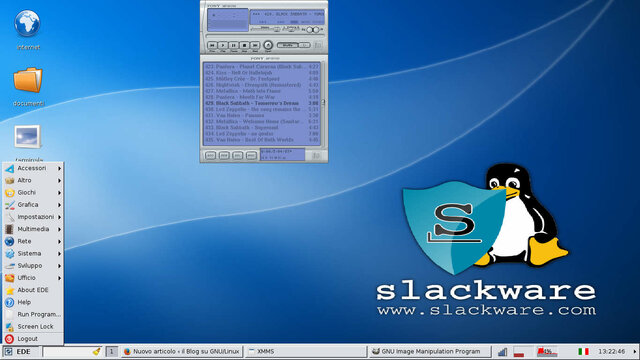Image resolution: width=640 pixels, height=360 pixels.
Task: Click the round eject button in XMMS
Action: click(268, 45)
